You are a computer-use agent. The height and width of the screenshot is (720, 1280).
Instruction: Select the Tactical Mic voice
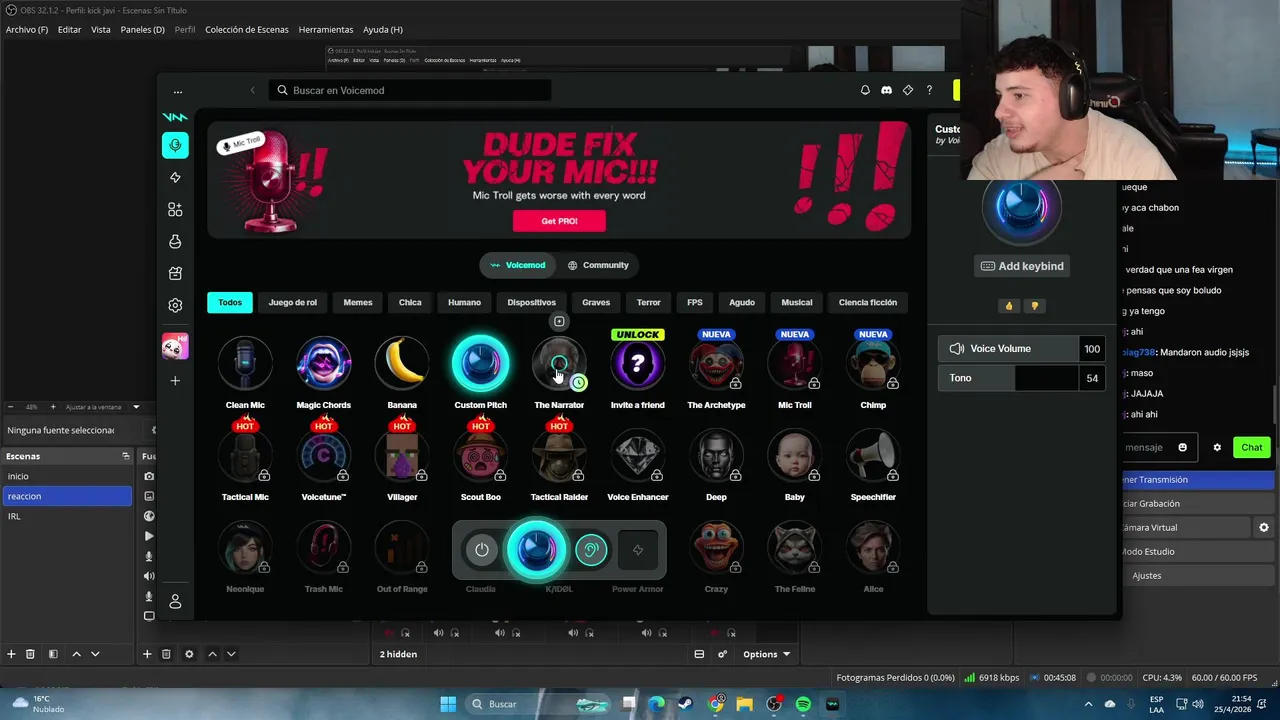point(245,455)
